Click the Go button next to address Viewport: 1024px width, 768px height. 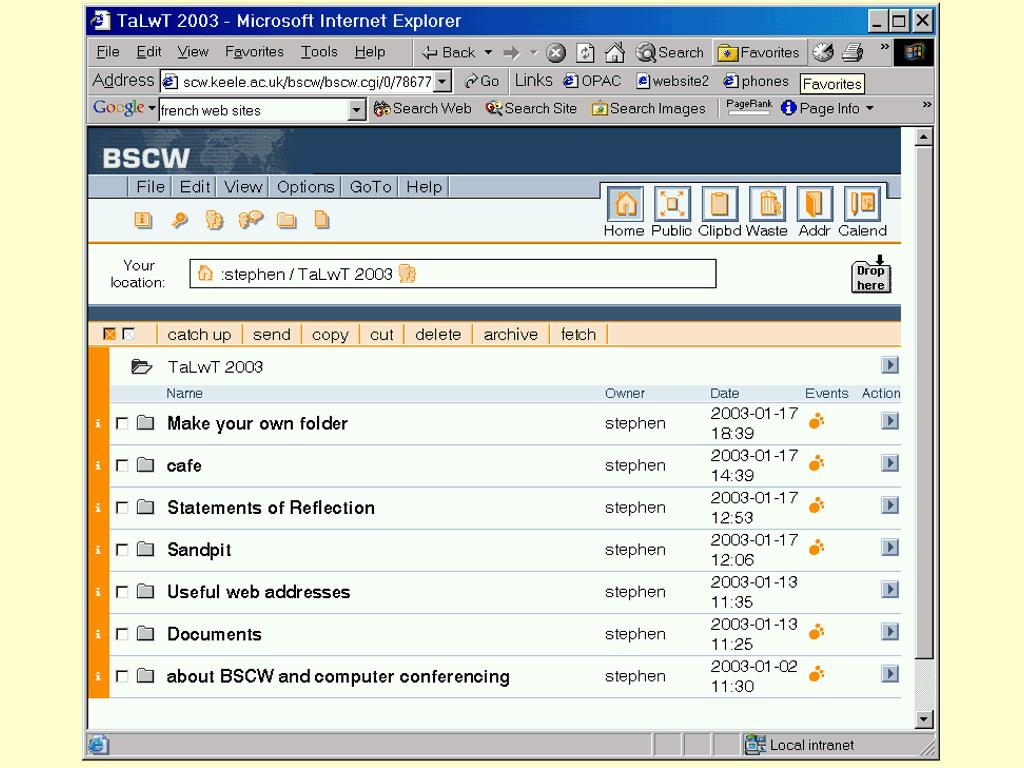482,82
